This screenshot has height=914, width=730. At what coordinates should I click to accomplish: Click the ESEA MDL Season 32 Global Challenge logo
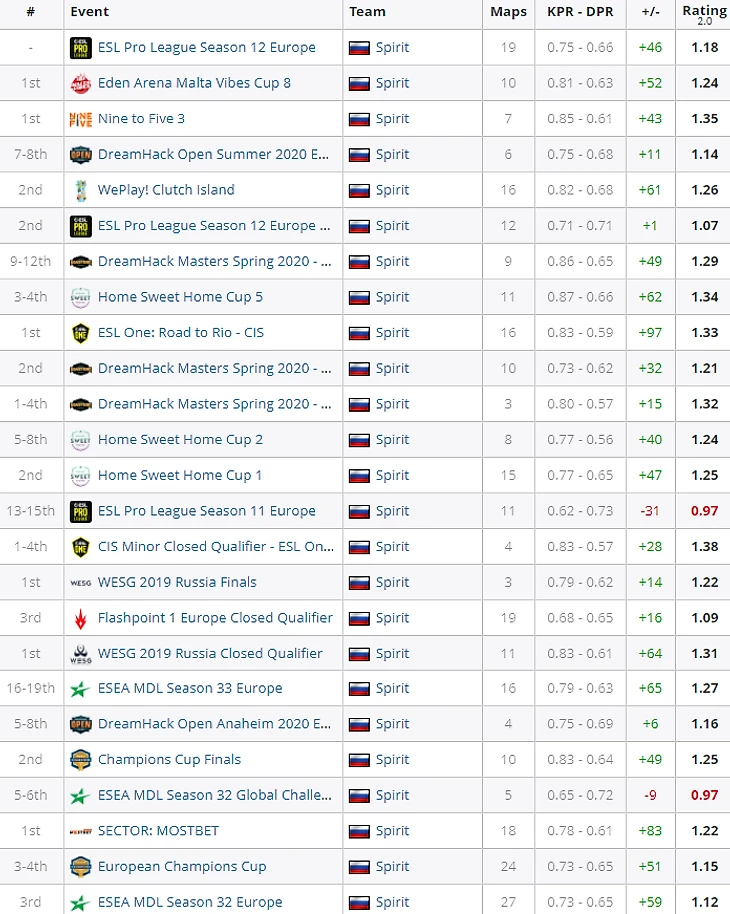click(x=80, y=795)
